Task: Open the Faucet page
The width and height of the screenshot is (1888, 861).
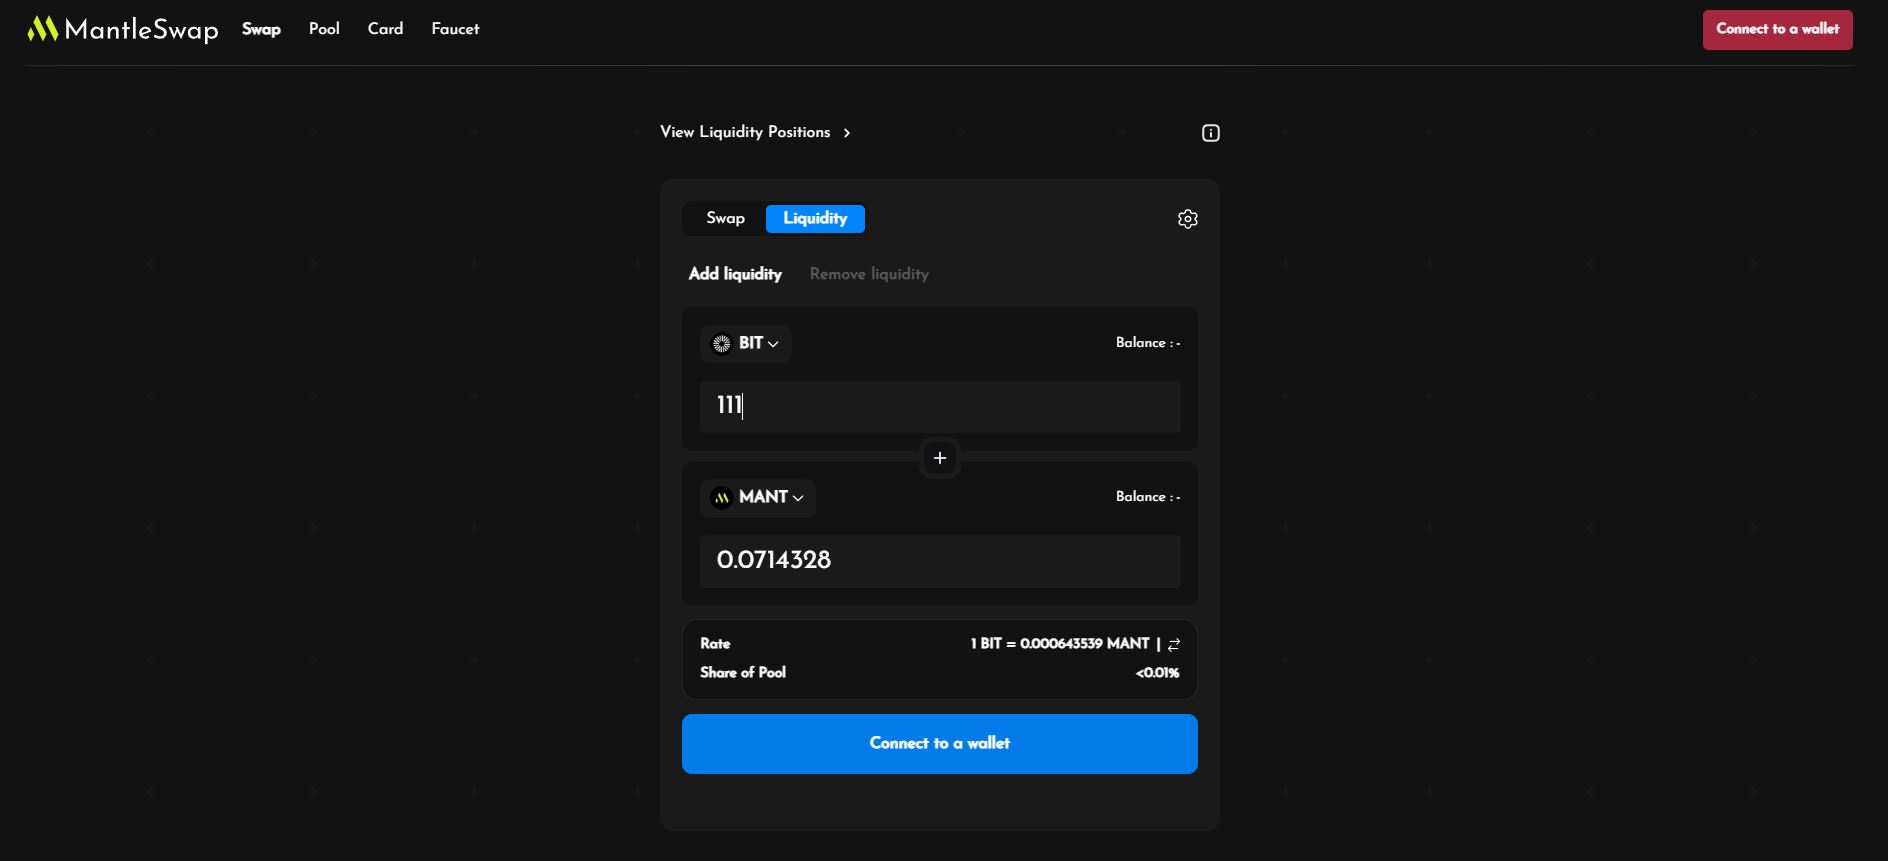Action: click(x=455, y=29)
